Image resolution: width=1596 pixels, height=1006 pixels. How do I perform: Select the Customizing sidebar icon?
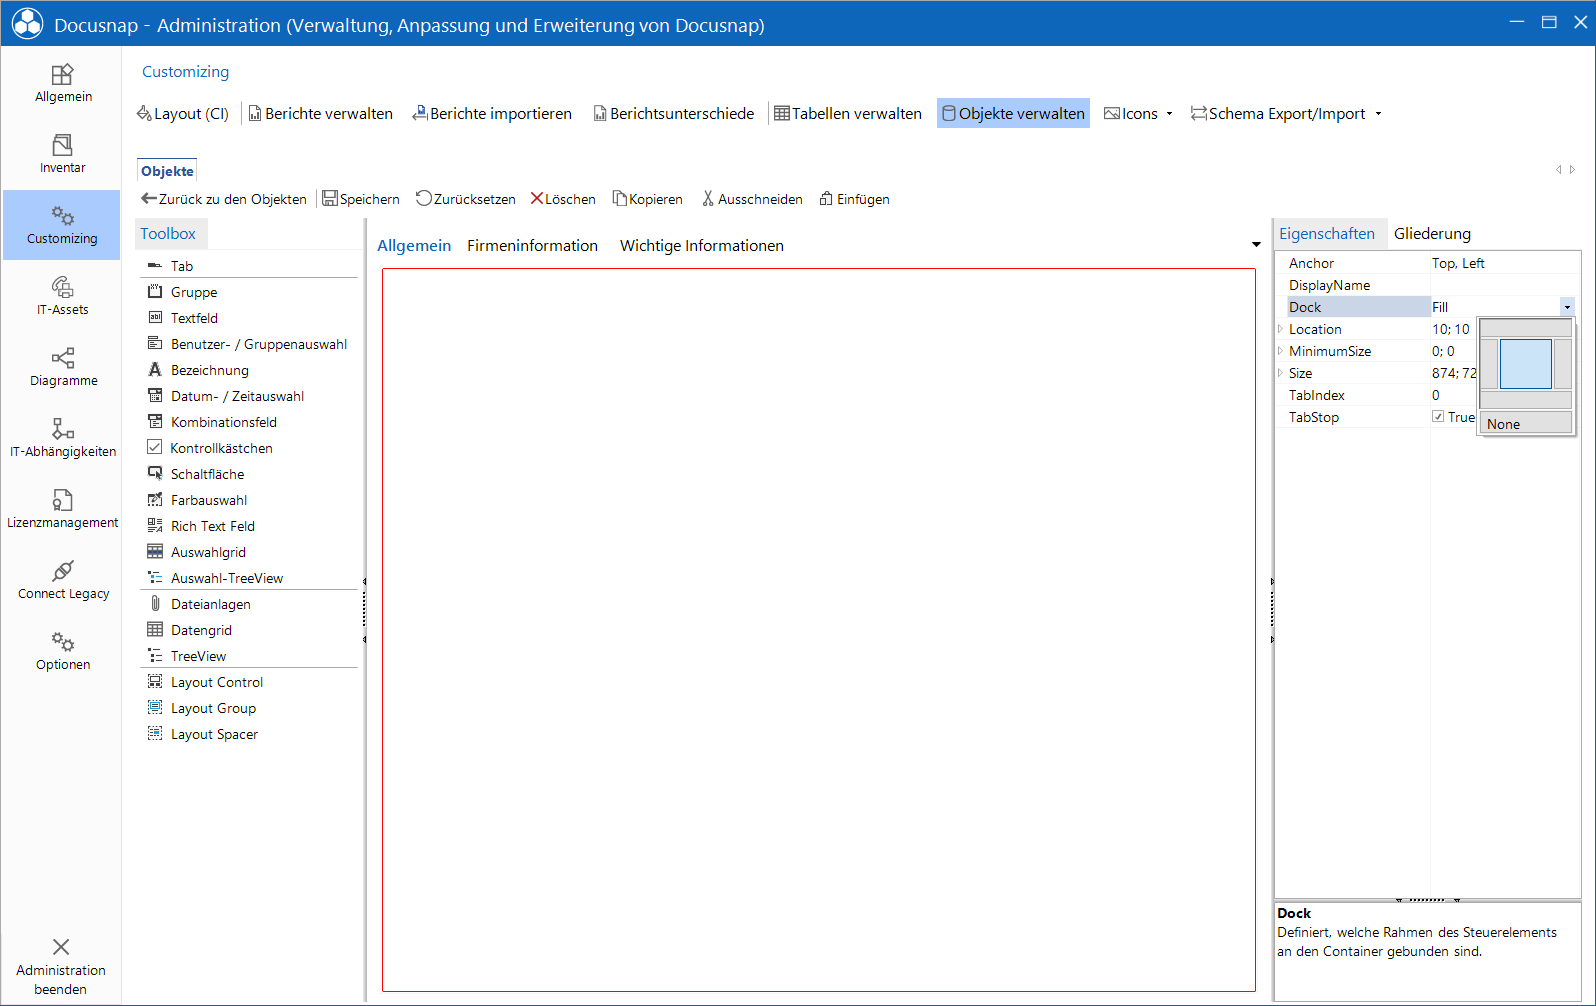coord(62,226)
